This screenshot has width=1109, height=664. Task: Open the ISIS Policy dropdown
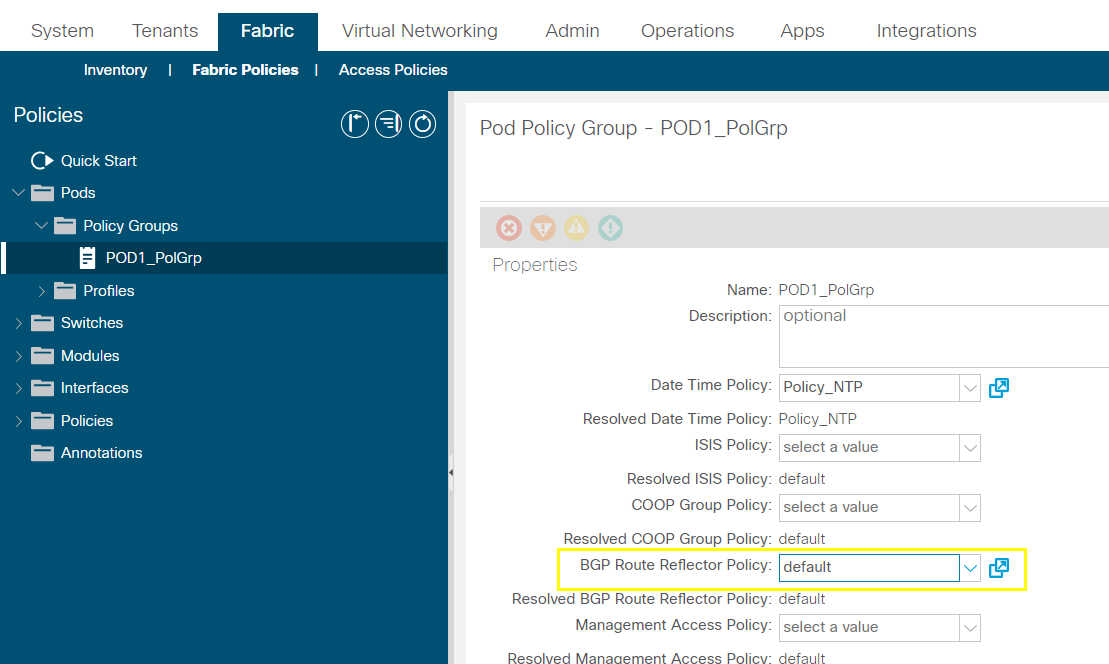970,448
